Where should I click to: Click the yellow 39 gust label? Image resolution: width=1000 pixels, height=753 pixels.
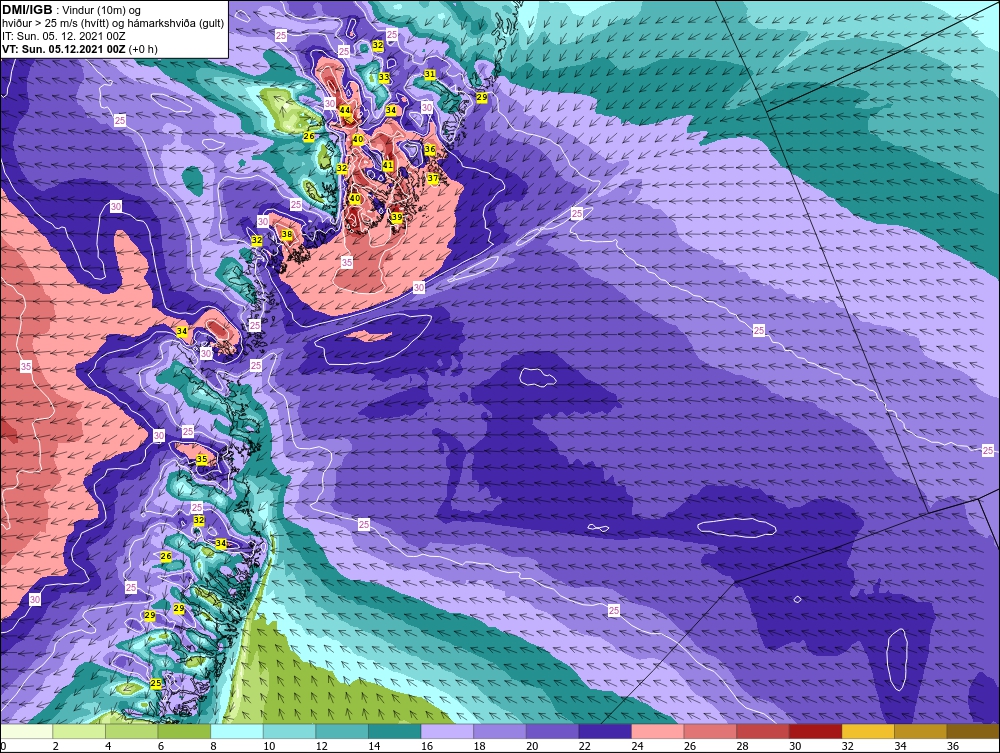[397, 217]
